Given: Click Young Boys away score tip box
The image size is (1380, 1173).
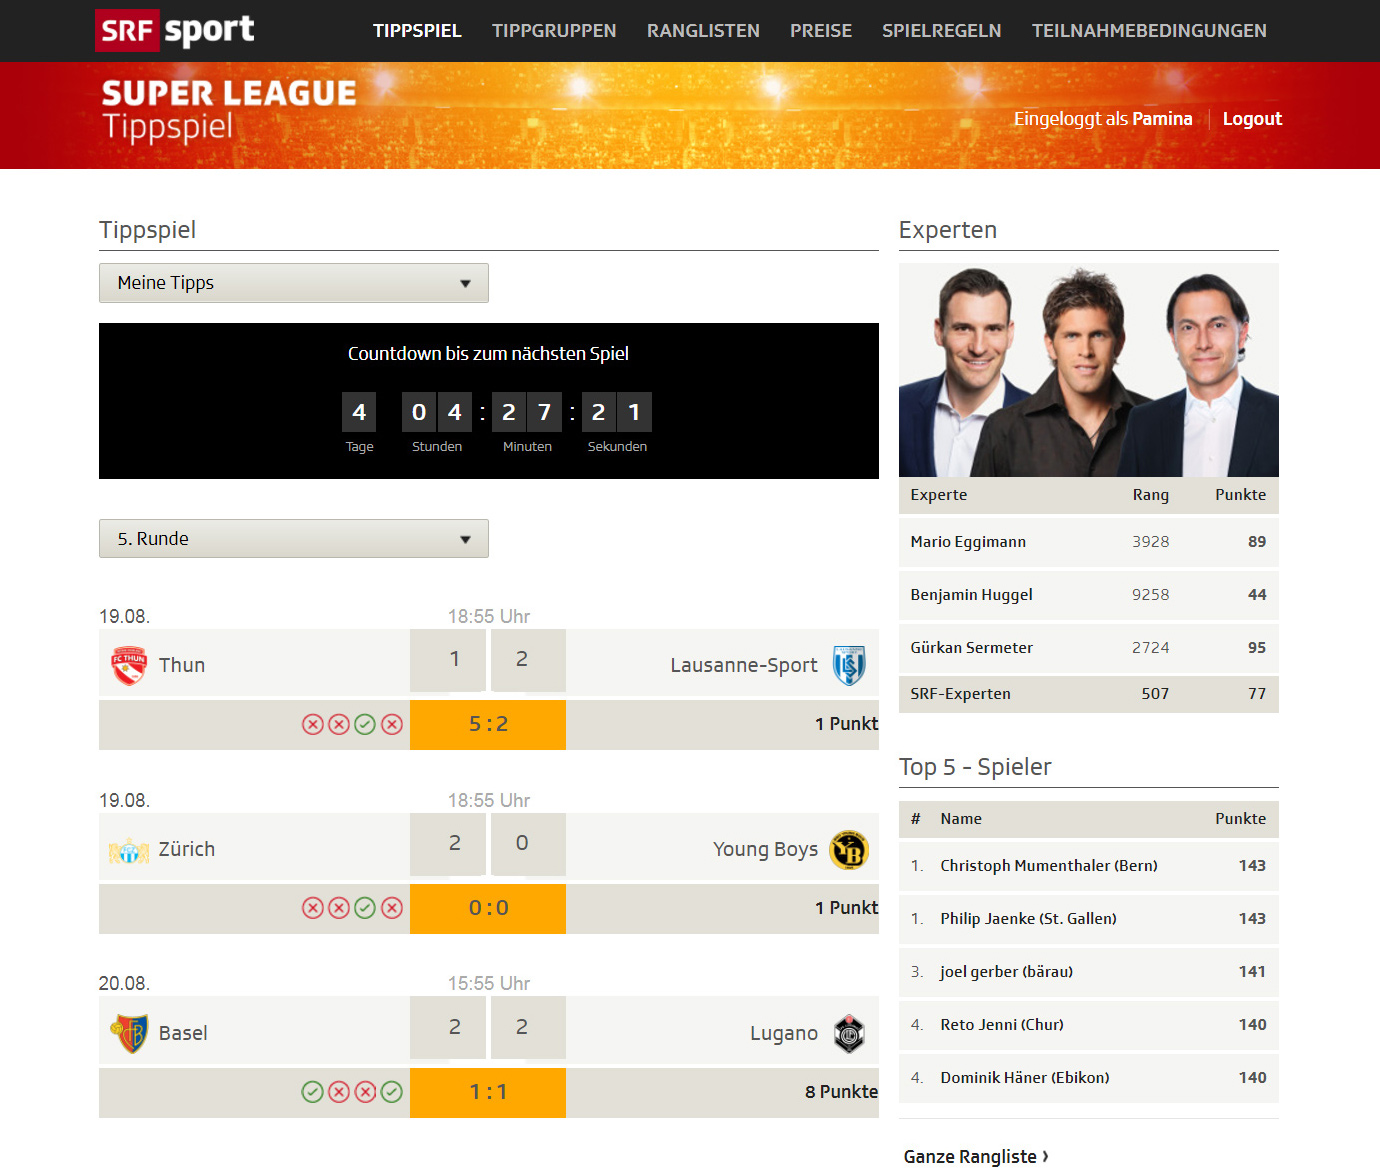Looking at the screenshot, I should (x=528, y=844).
